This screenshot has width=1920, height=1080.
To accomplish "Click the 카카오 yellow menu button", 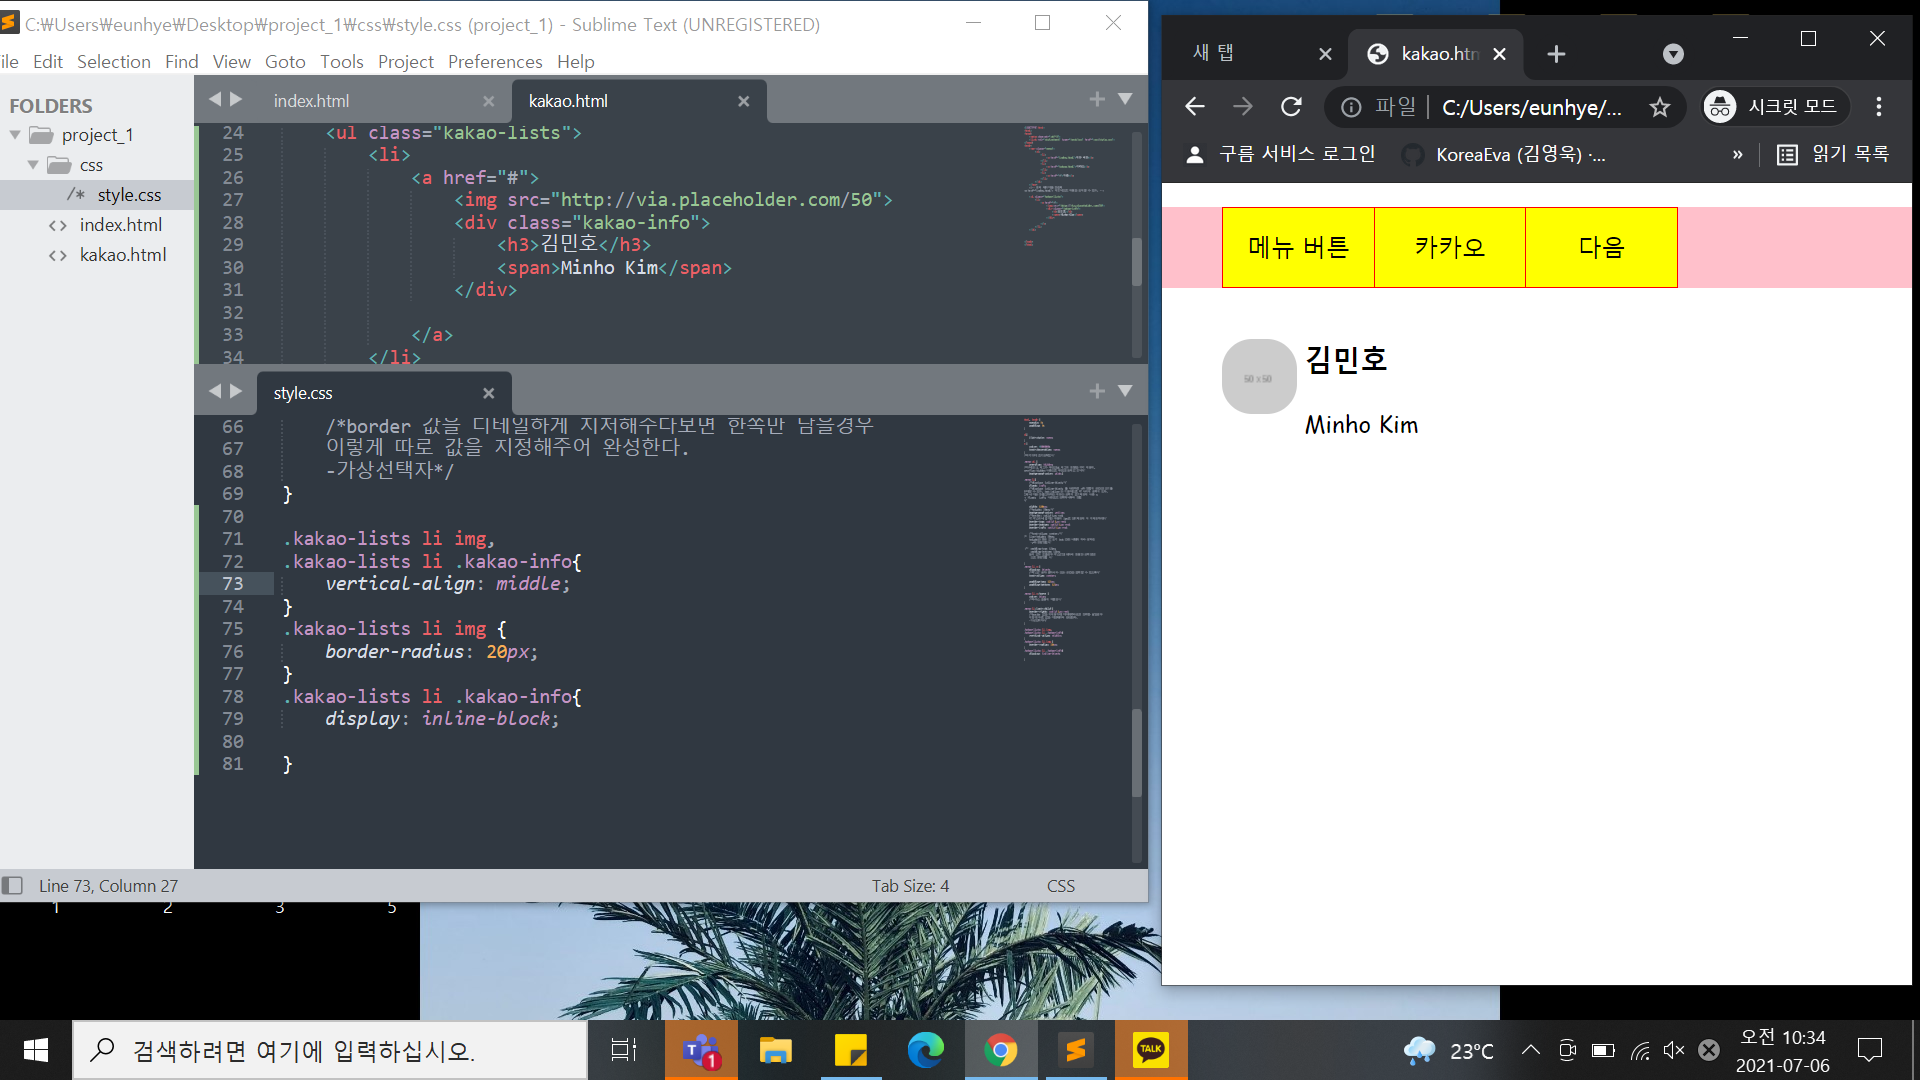I will 1449,247.
